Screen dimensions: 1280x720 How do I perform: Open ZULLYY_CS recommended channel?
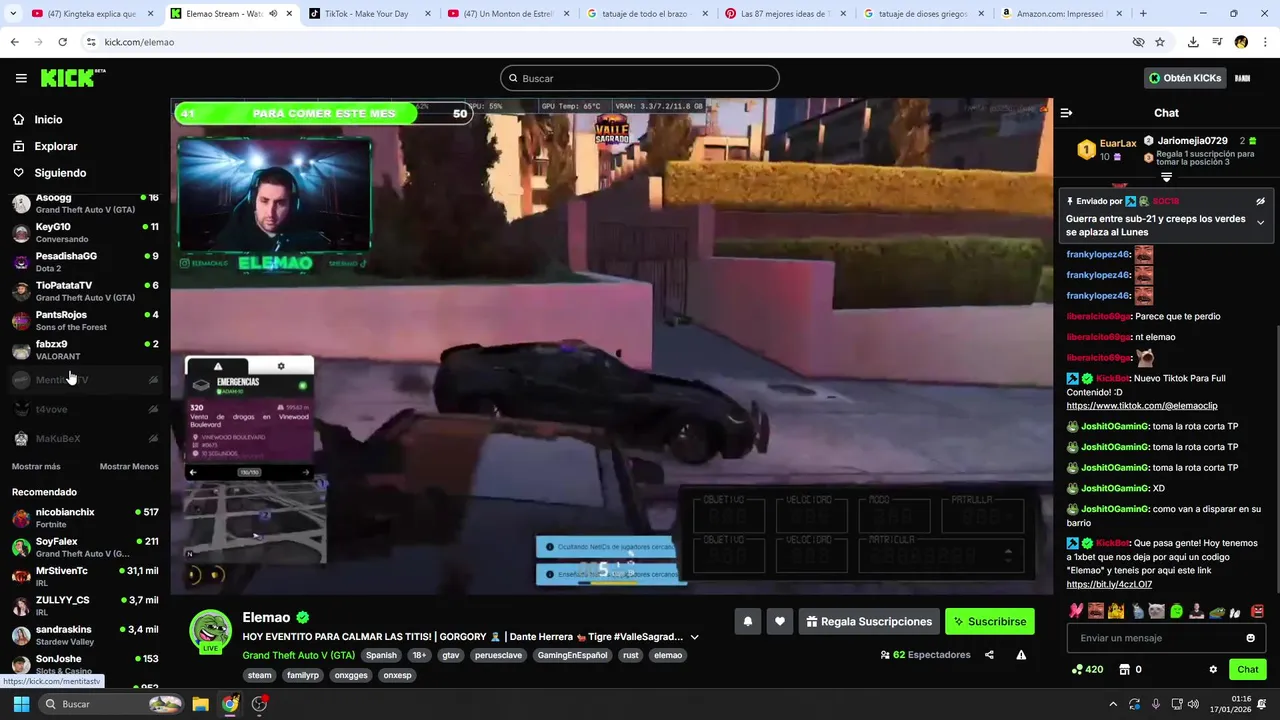85,606
